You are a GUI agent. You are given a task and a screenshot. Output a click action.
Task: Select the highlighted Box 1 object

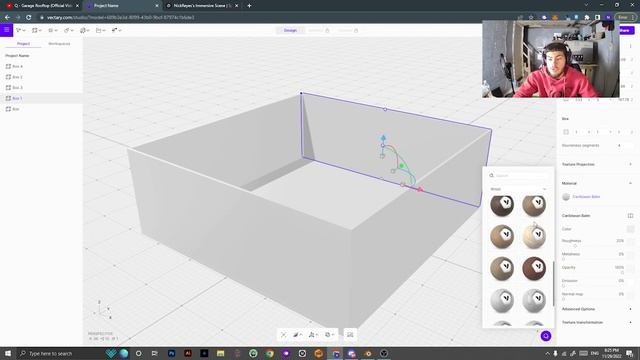pyautogui.click(x=41, y=98)
